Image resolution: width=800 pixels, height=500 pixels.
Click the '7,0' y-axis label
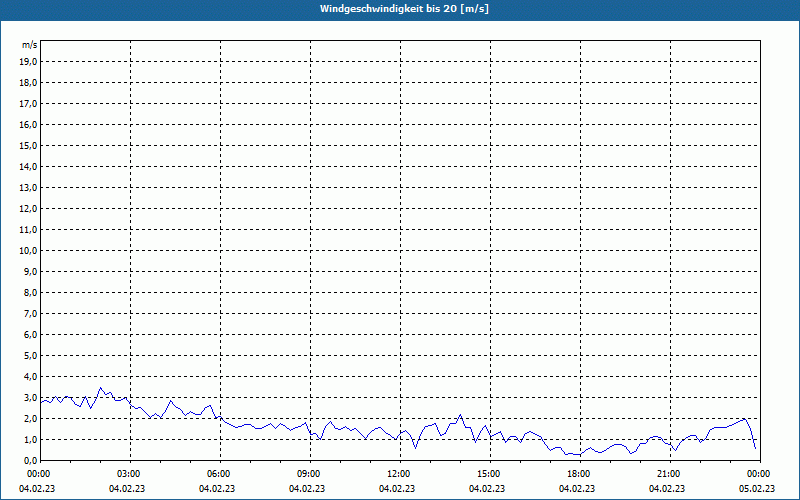(x=31, y=313)
